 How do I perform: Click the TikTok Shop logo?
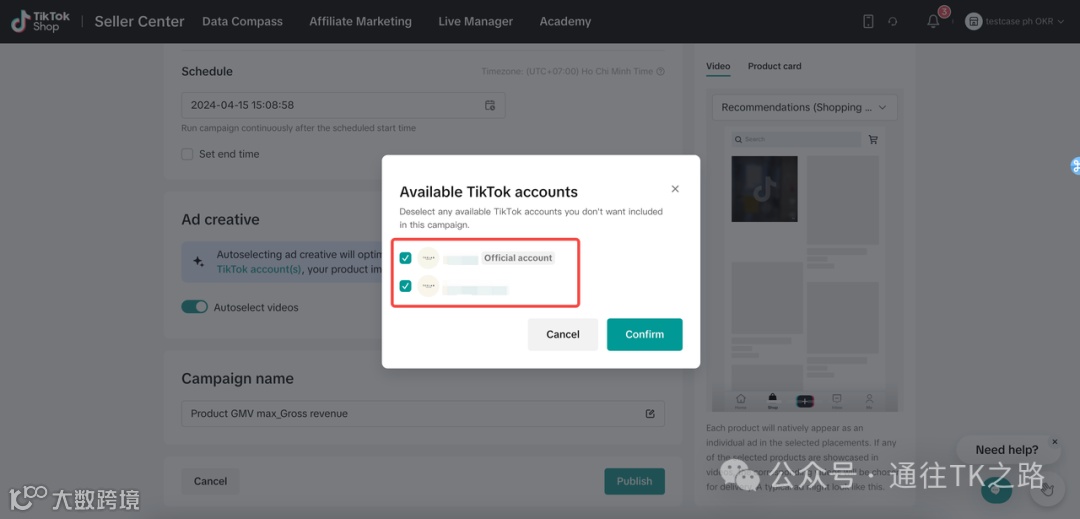(x=41, y=21)
